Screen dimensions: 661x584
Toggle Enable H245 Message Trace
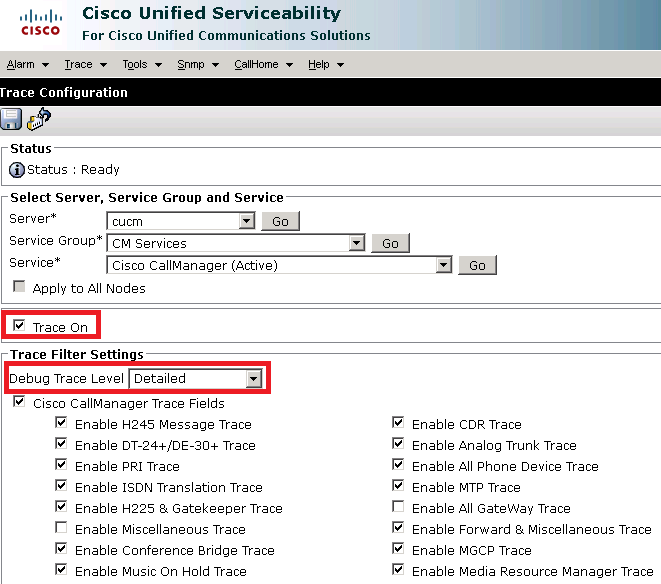[x=61, y=422]
